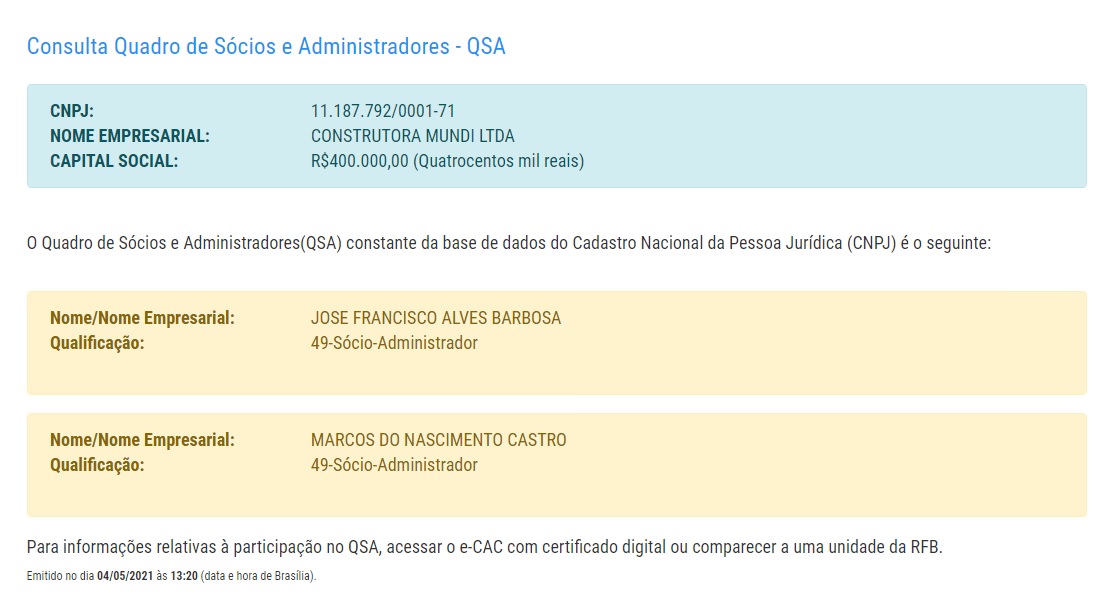1113x600 pixels.
Task: Select first partner's 49-Sócio-Administrador text
Action: point(394,343)
